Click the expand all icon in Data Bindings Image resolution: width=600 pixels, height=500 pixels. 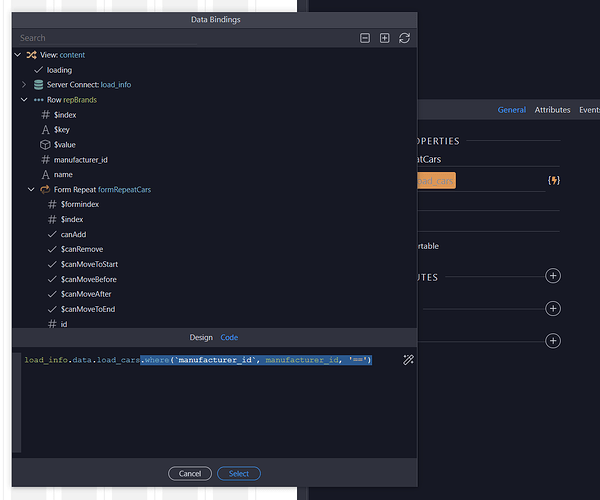click(384, 38)
